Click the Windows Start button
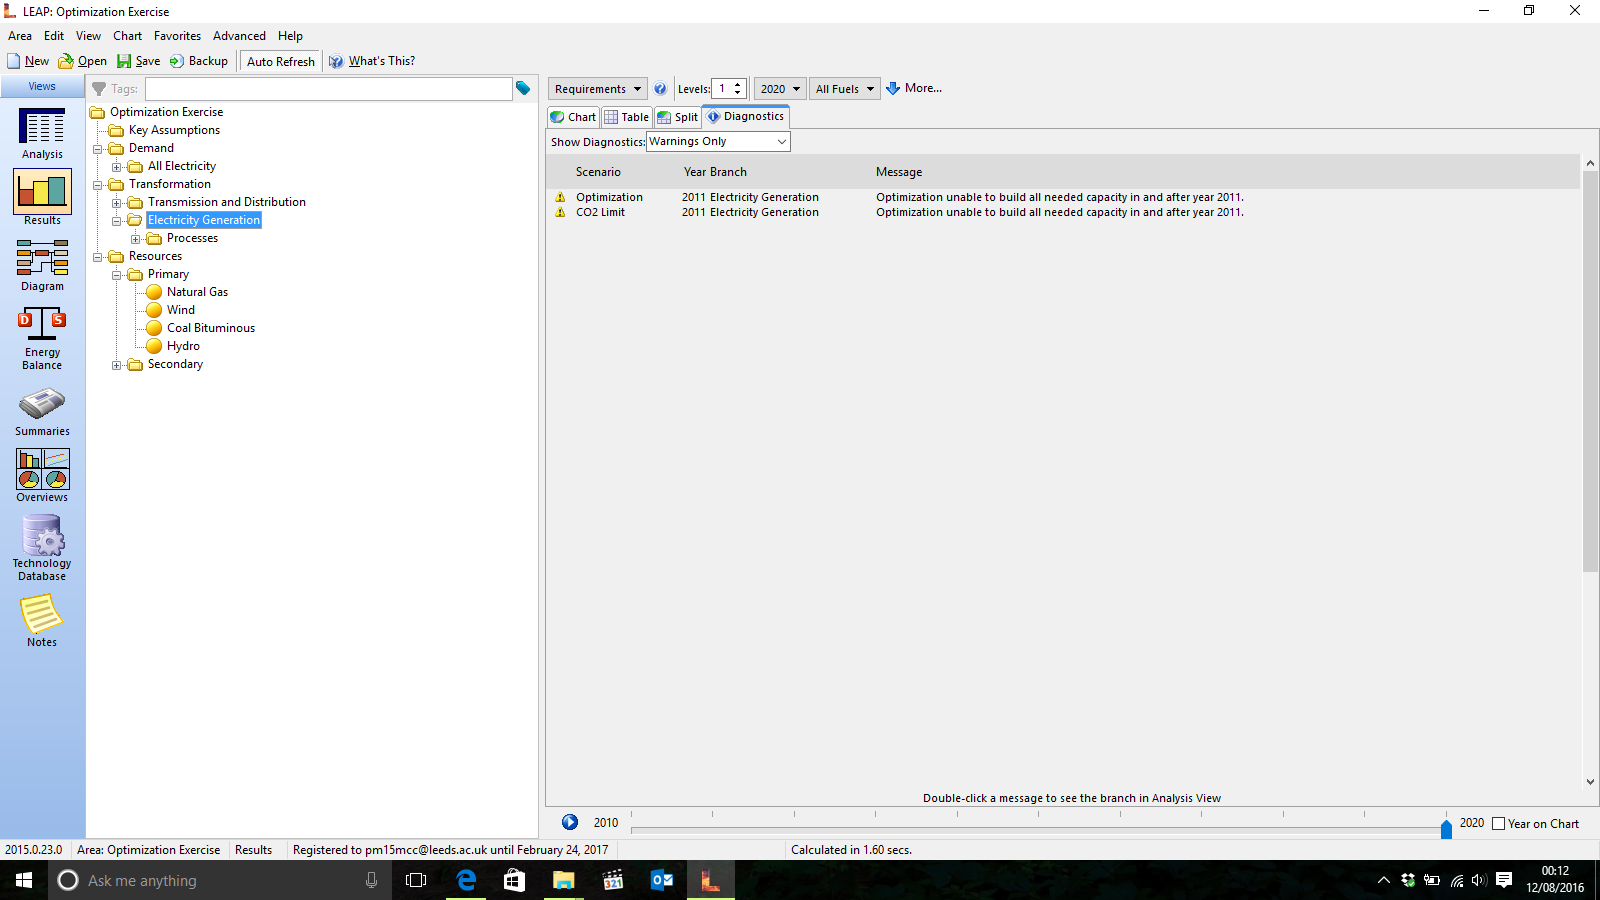Image resolution: width=1600 pixels, height=900 pixels. pos(24,880)
